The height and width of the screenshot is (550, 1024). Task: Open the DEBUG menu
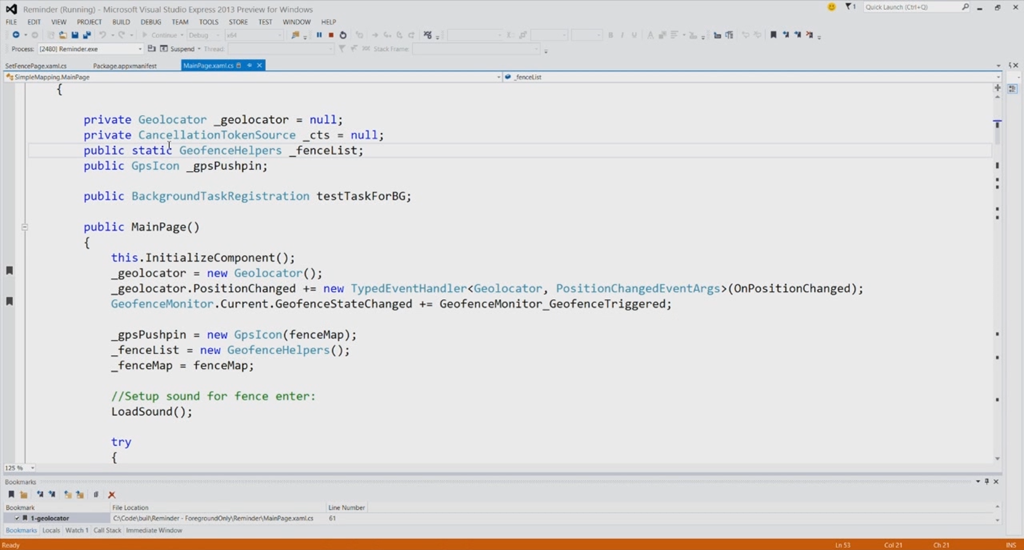[x=151, y=22]
